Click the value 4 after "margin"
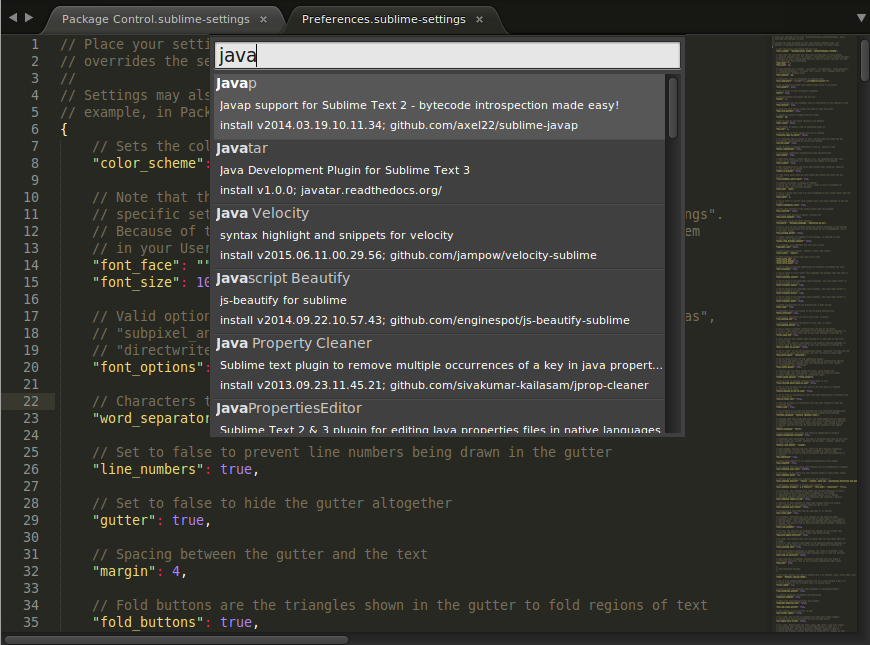 click(176, 571)
